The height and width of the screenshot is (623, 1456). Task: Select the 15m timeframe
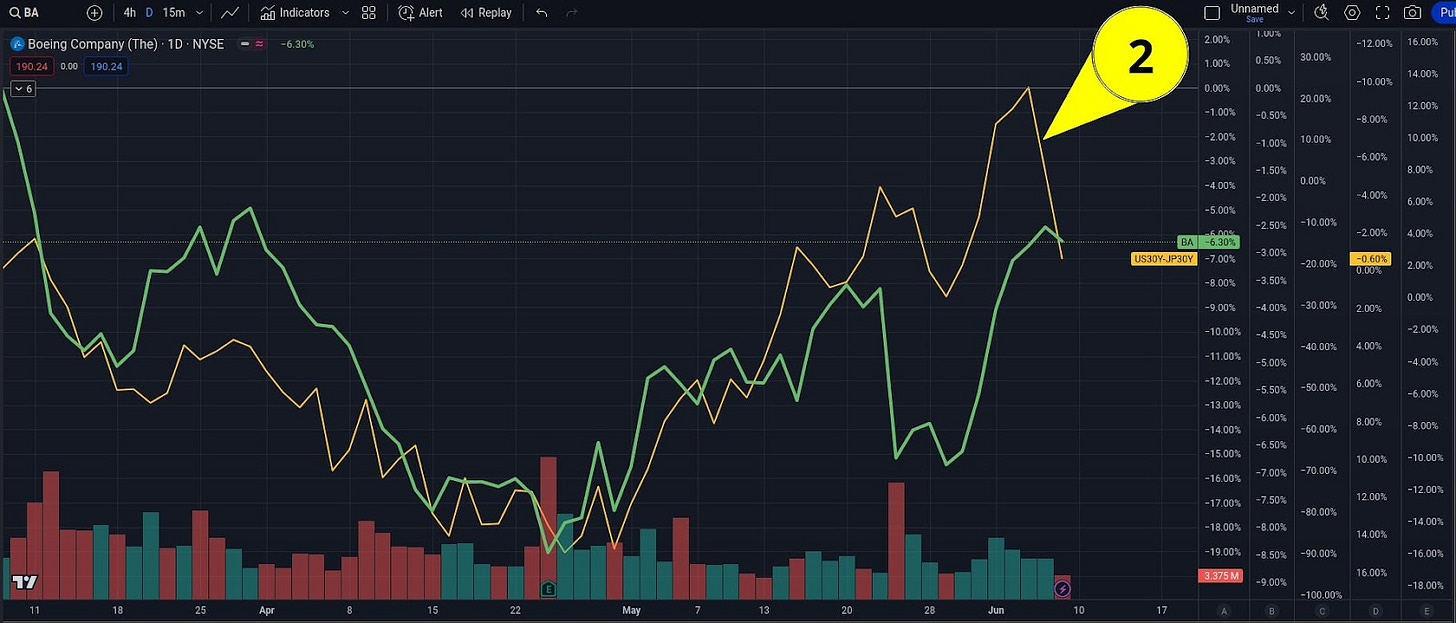173,13
